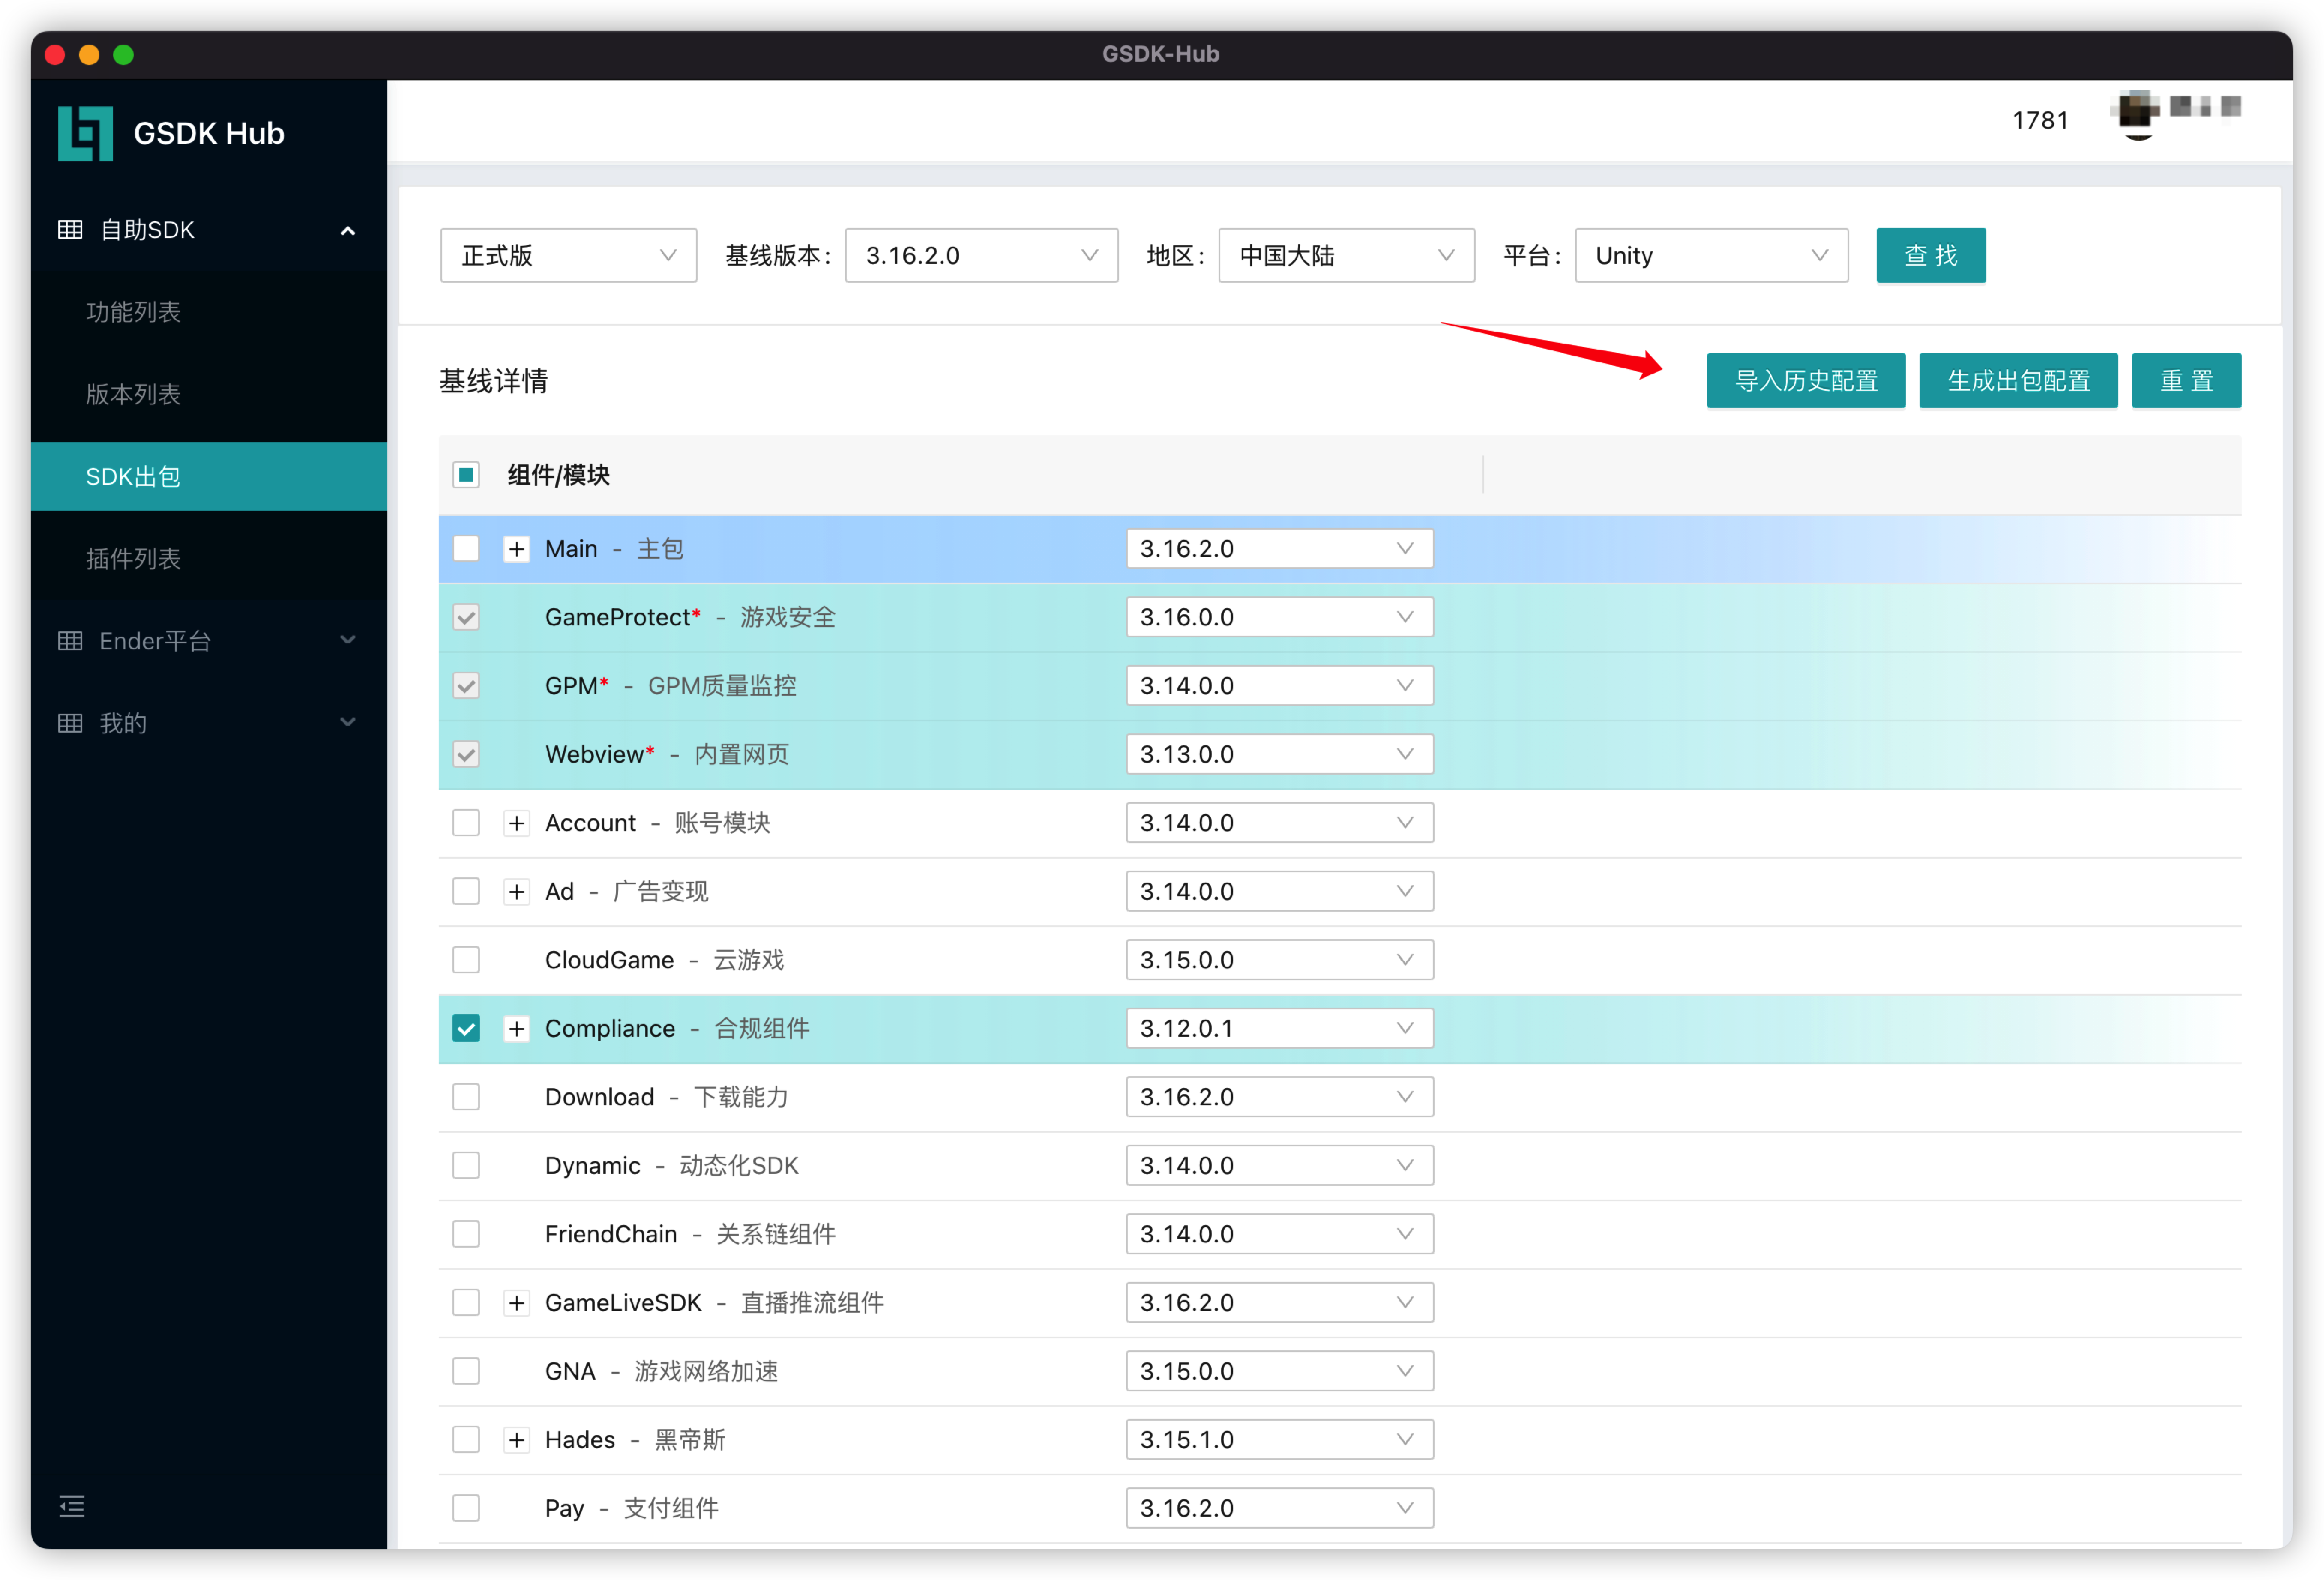Image resolution: width=2324 pixels, height=1580 pixels.
Task: Click the GameProtect checkbox
Action: pos(466,617)
